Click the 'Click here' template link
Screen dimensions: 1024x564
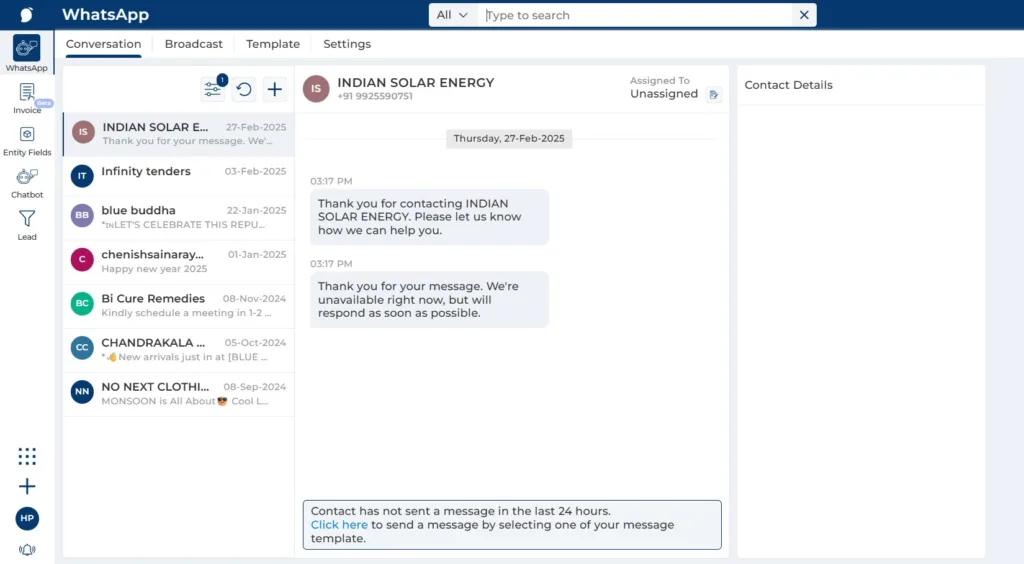pyautogui.click(x=339, y=525)
